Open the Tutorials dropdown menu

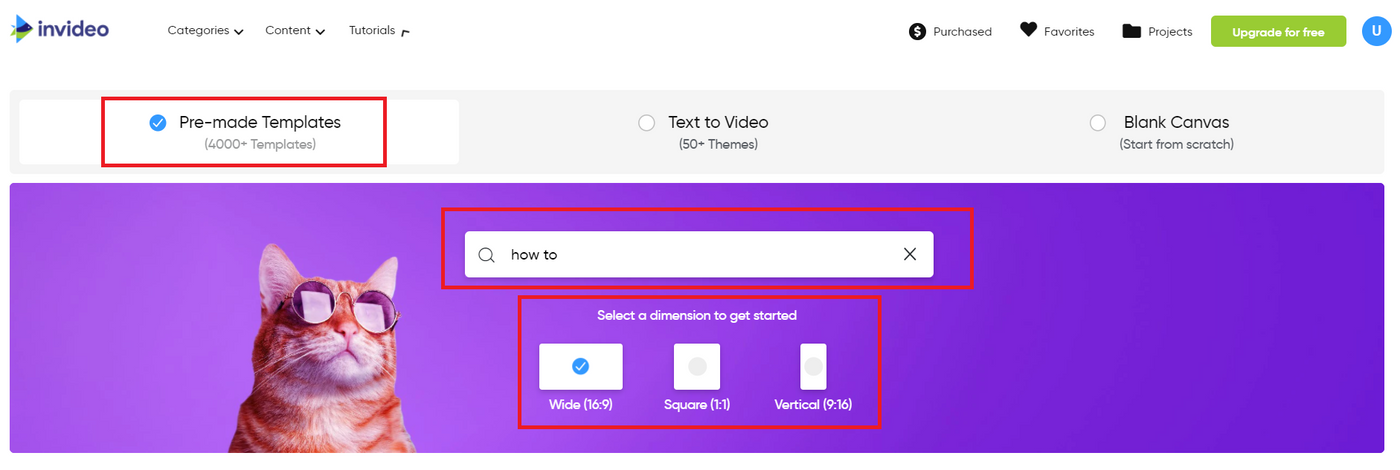(x=379, y=31)
